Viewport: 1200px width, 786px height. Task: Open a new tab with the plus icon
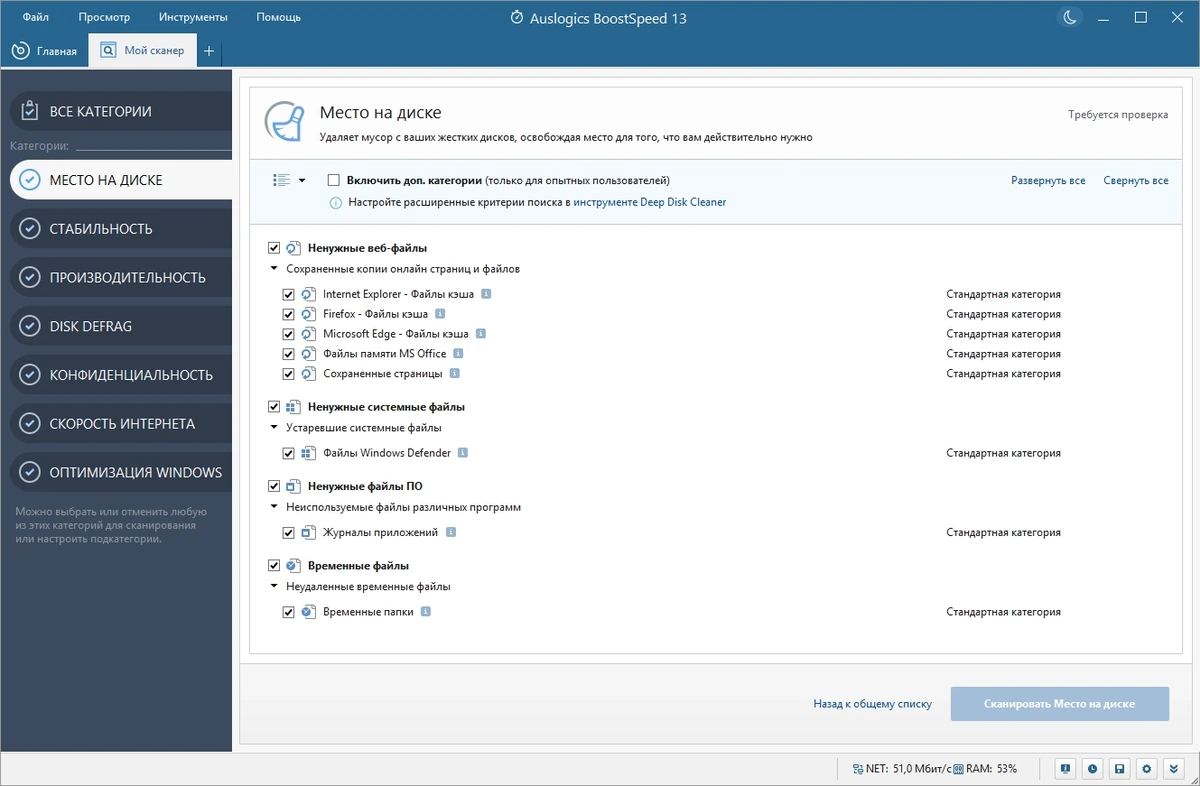pyautogui.click(x=209, y=51)
